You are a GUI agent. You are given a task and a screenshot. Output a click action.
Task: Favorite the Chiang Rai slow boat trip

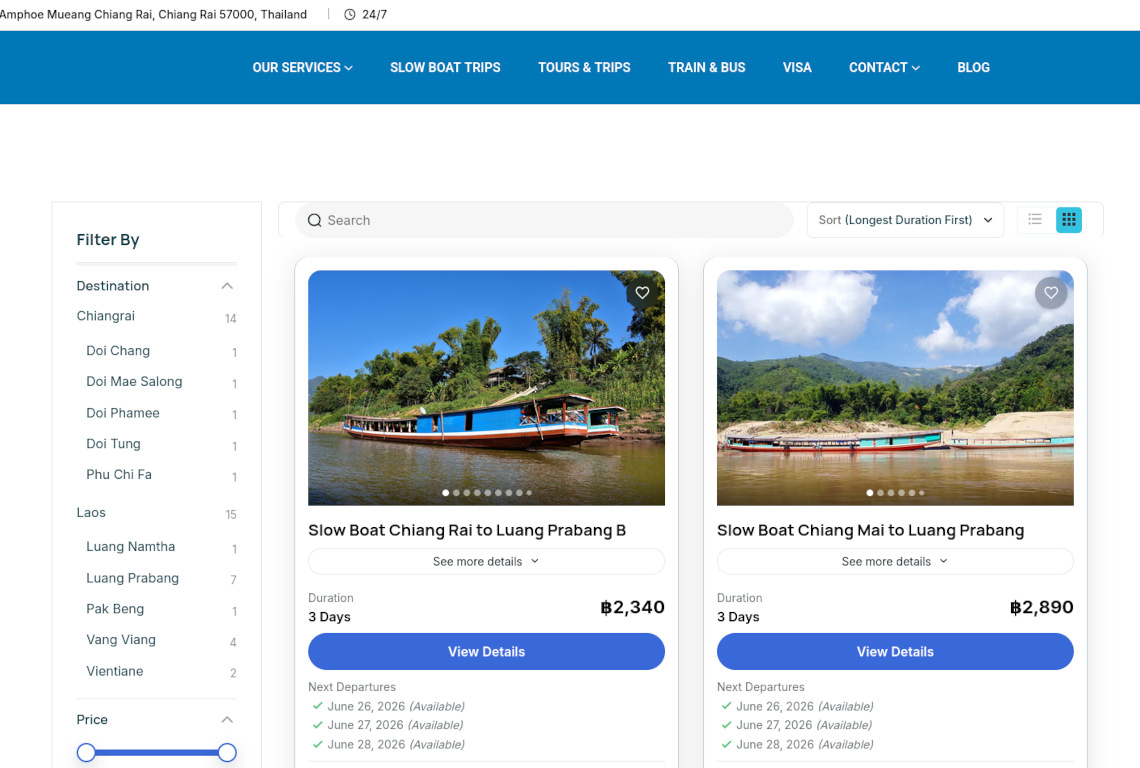tap(642, 292)
